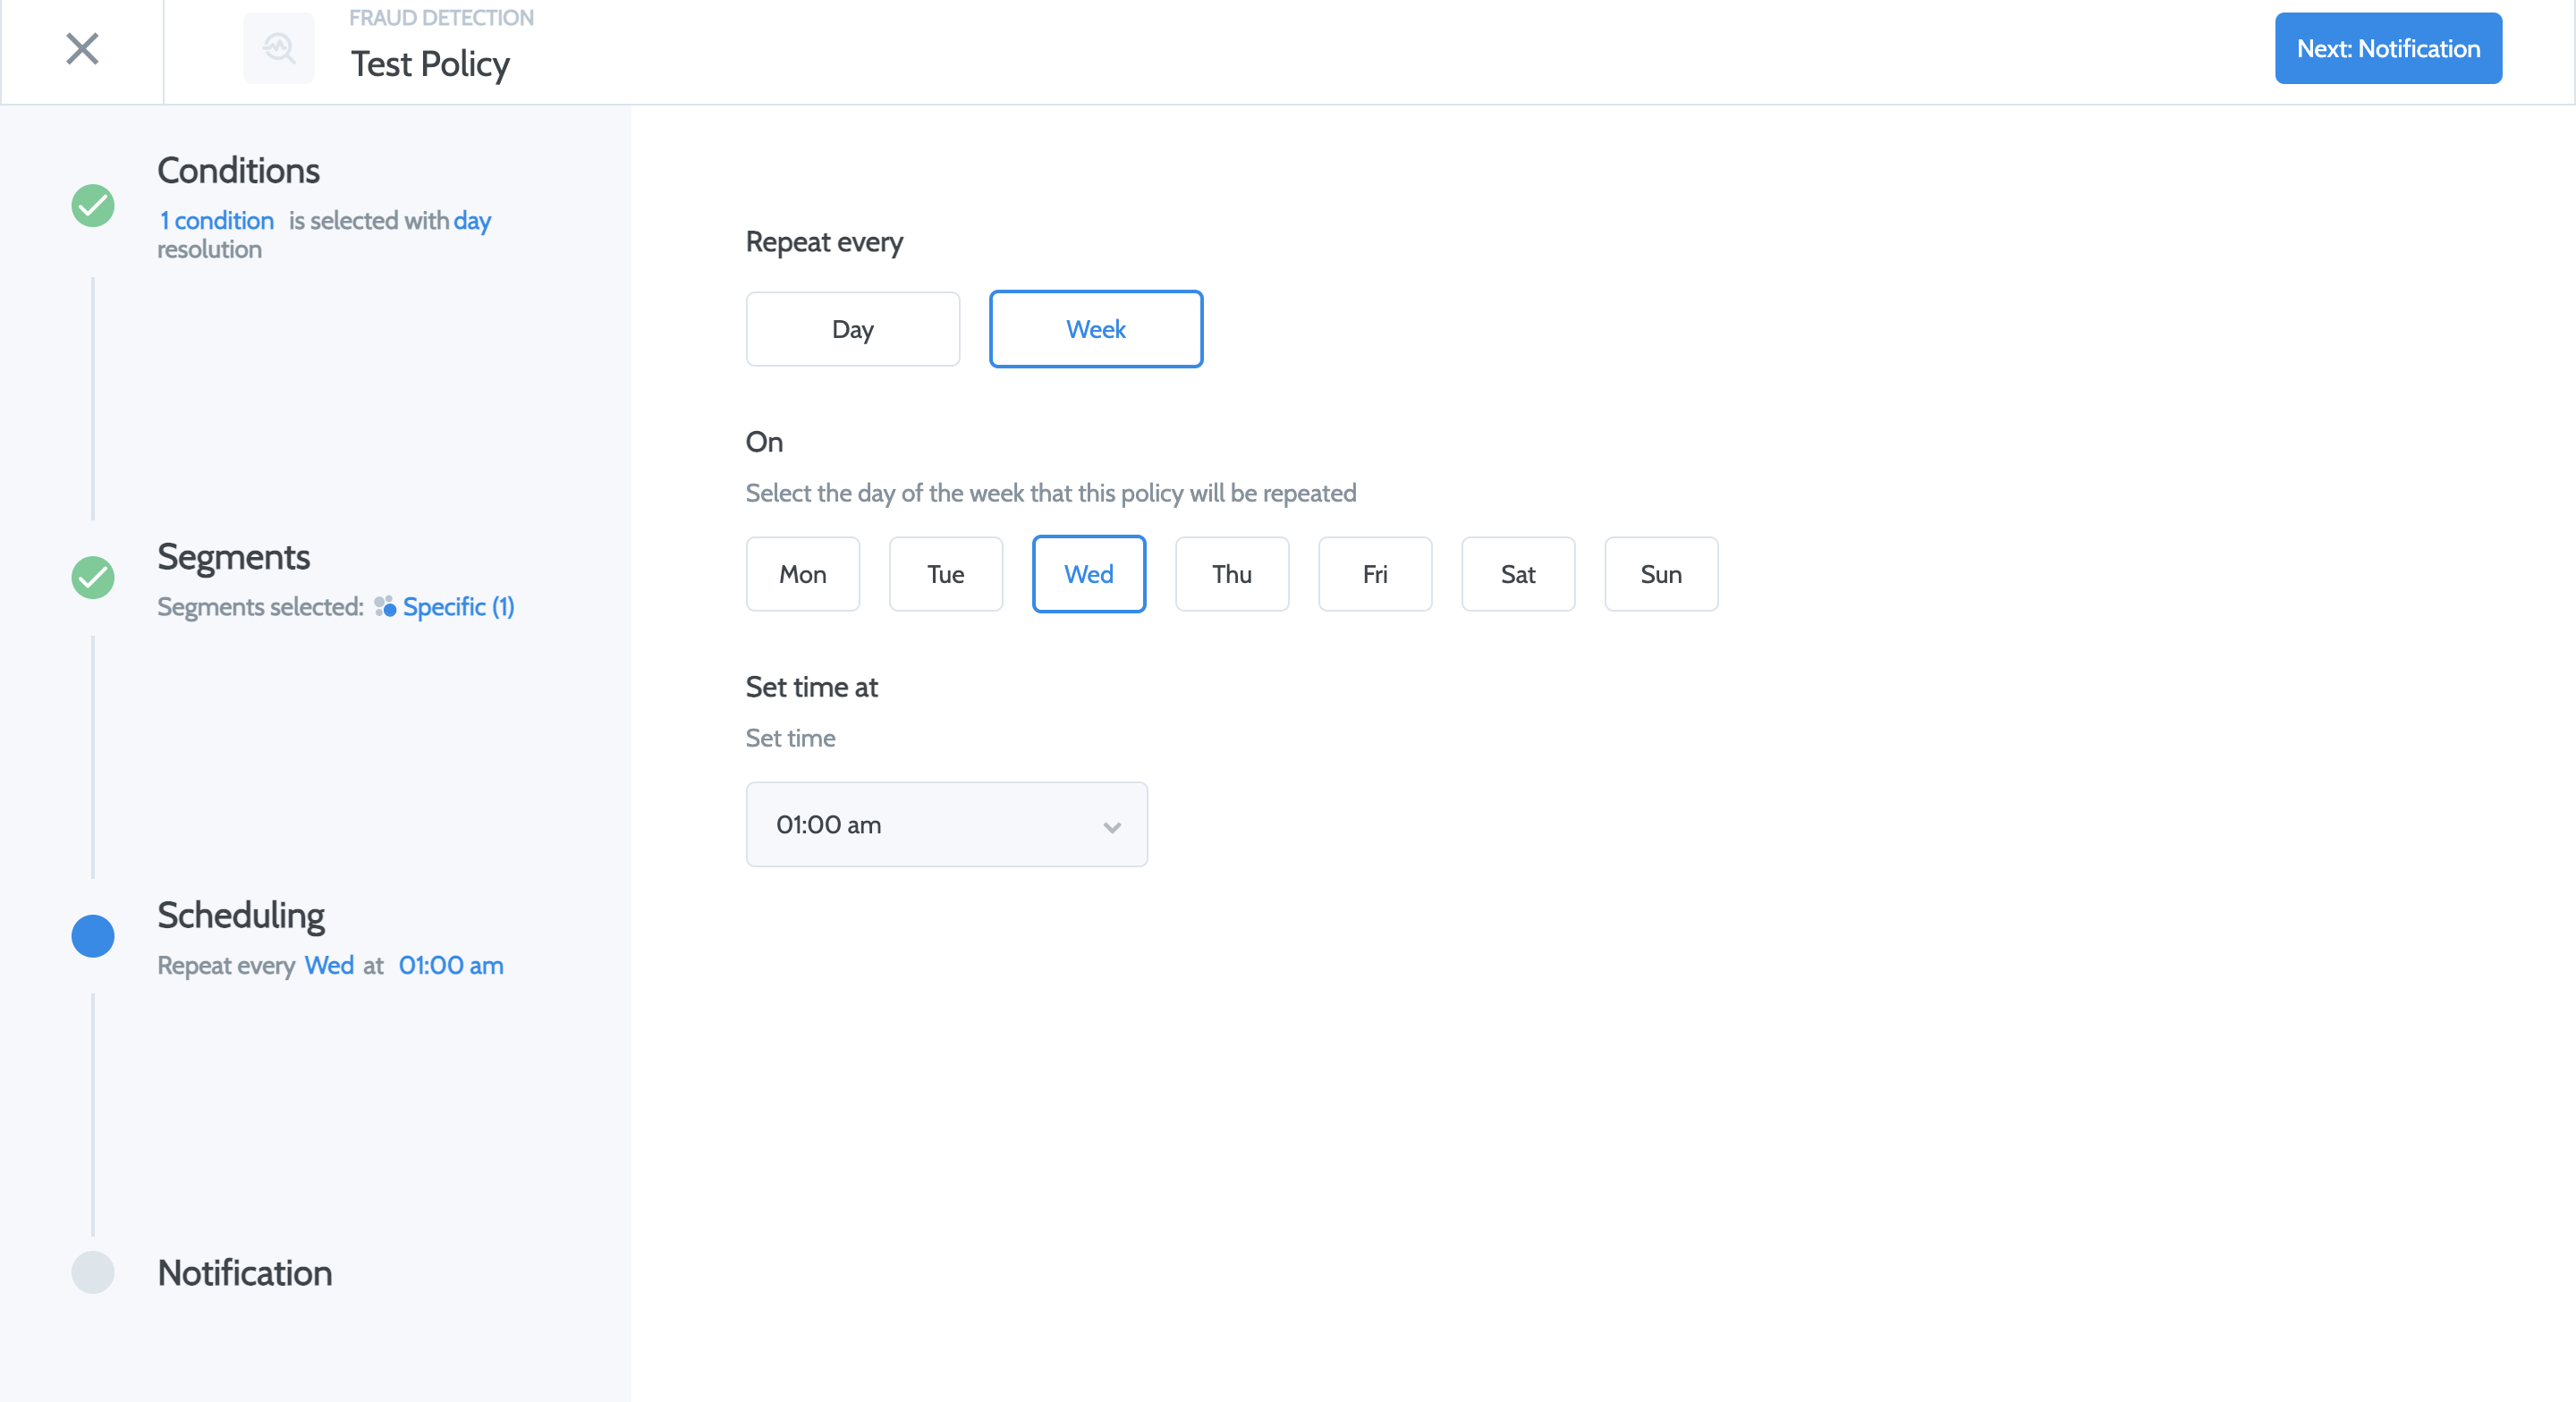This screenshot has width=2576, height=1402.
Task: Close the policy editor with X icon
Action: click(x=82, y=48)
